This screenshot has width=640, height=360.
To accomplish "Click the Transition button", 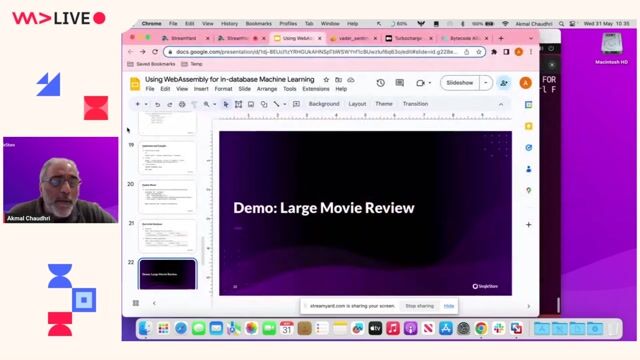I will click(415, 104).
